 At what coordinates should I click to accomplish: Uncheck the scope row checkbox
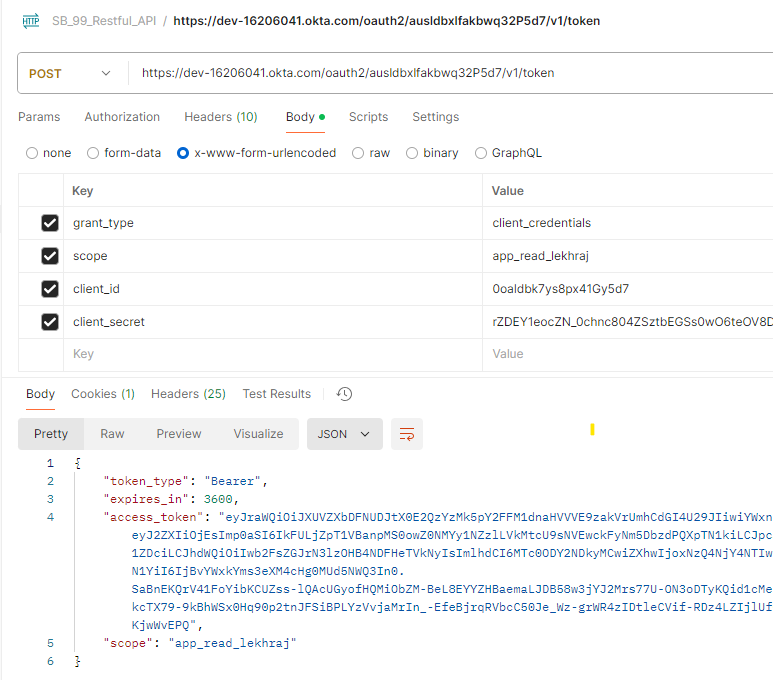pyautogui.click(x=50, y=256)
